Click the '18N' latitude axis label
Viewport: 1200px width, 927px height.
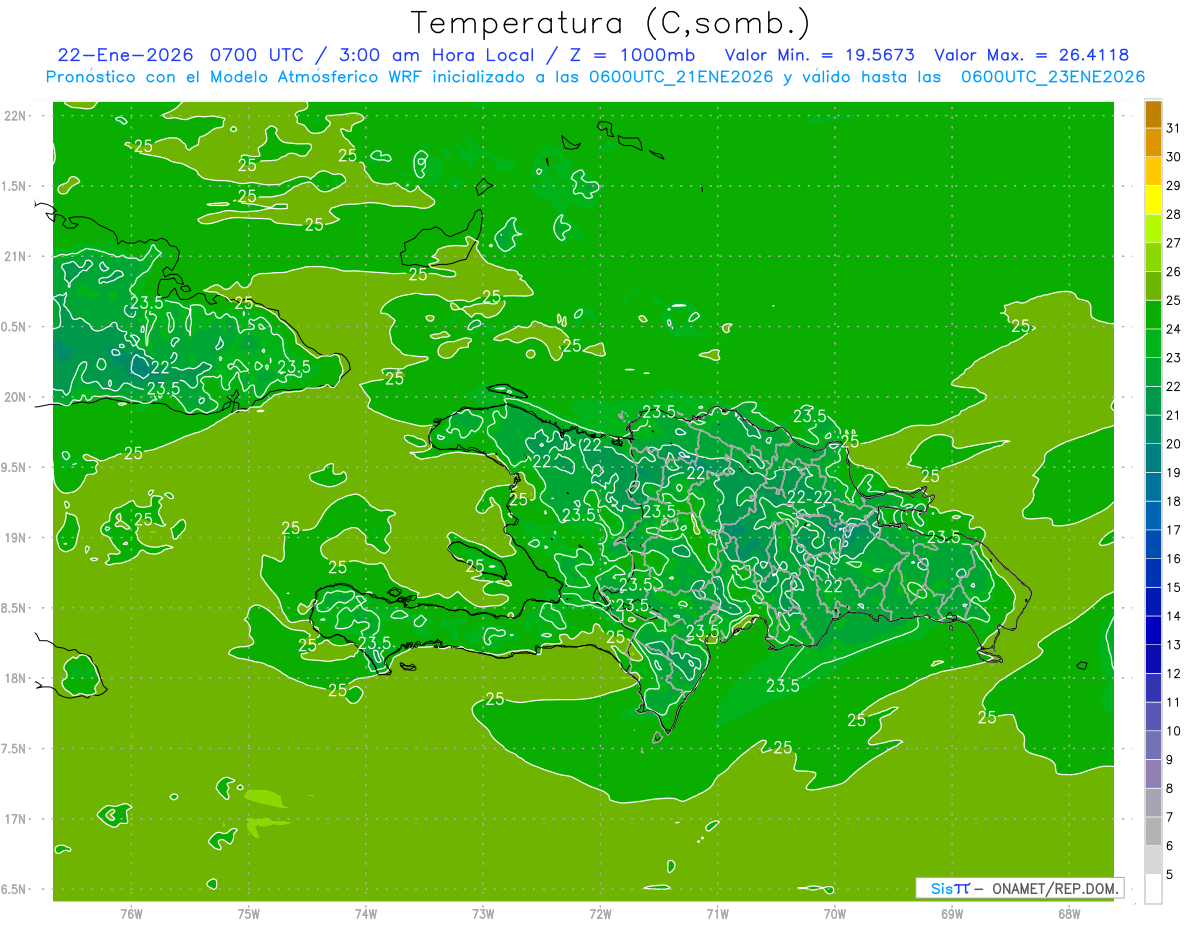point(16,679)
